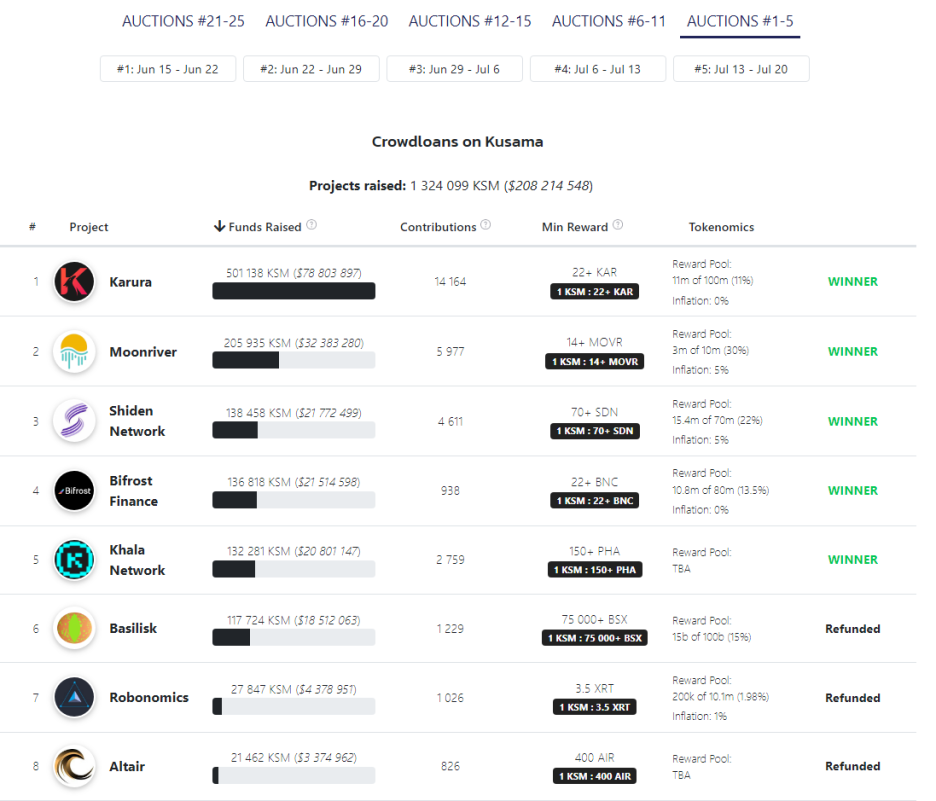Open the Khala Network logo
Screen dimensions: 936x801
[x=74, y=560]
